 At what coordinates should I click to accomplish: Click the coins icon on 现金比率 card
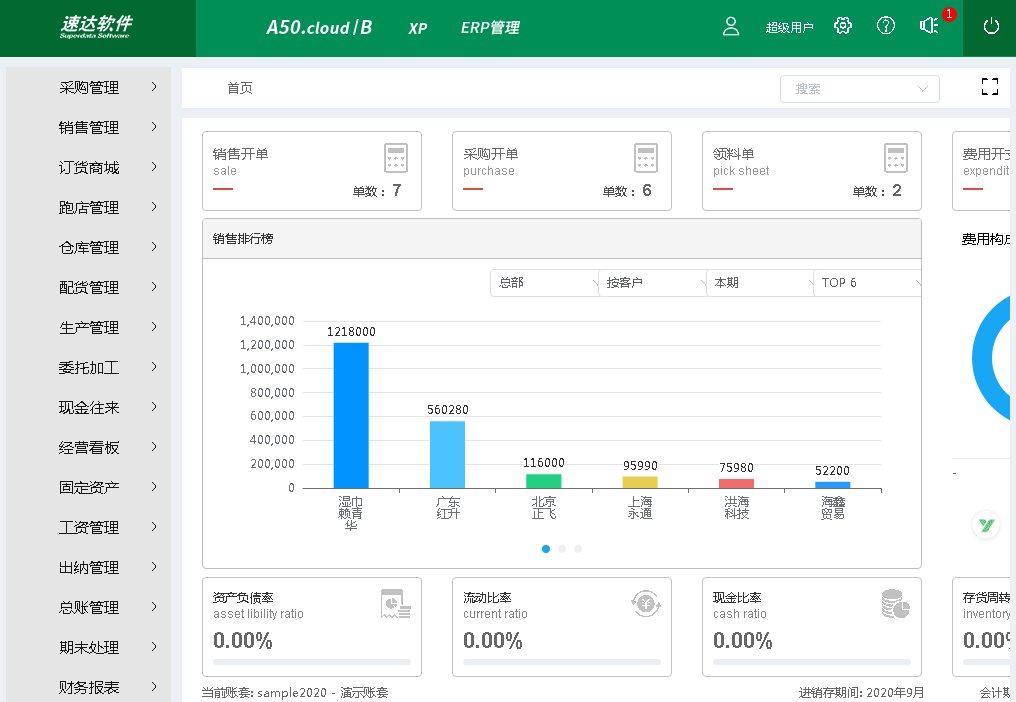coord(895,604)
